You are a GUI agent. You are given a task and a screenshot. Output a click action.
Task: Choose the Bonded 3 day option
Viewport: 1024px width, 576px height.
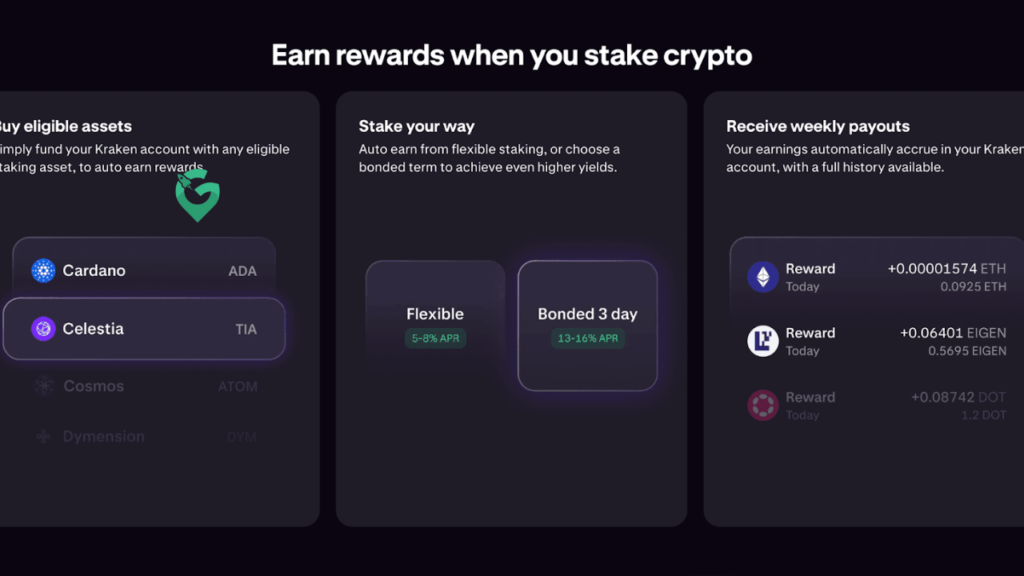click(587, 324)
